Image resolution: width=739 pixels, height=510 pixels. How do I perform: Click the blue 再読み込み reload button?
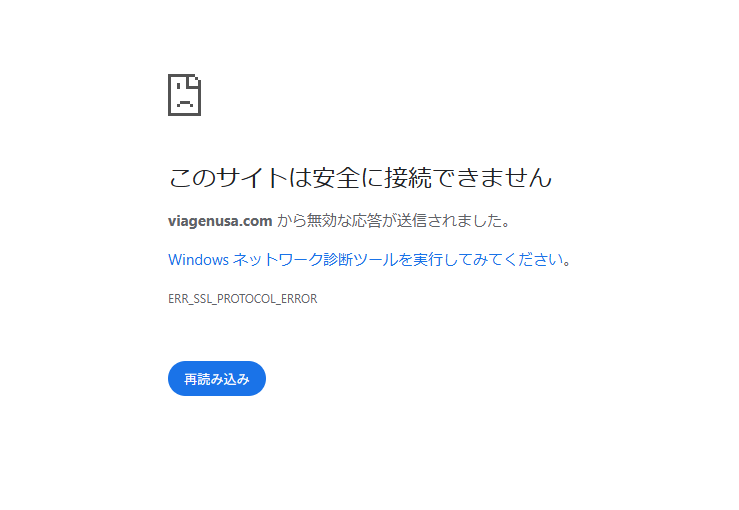tap(217, 378)
